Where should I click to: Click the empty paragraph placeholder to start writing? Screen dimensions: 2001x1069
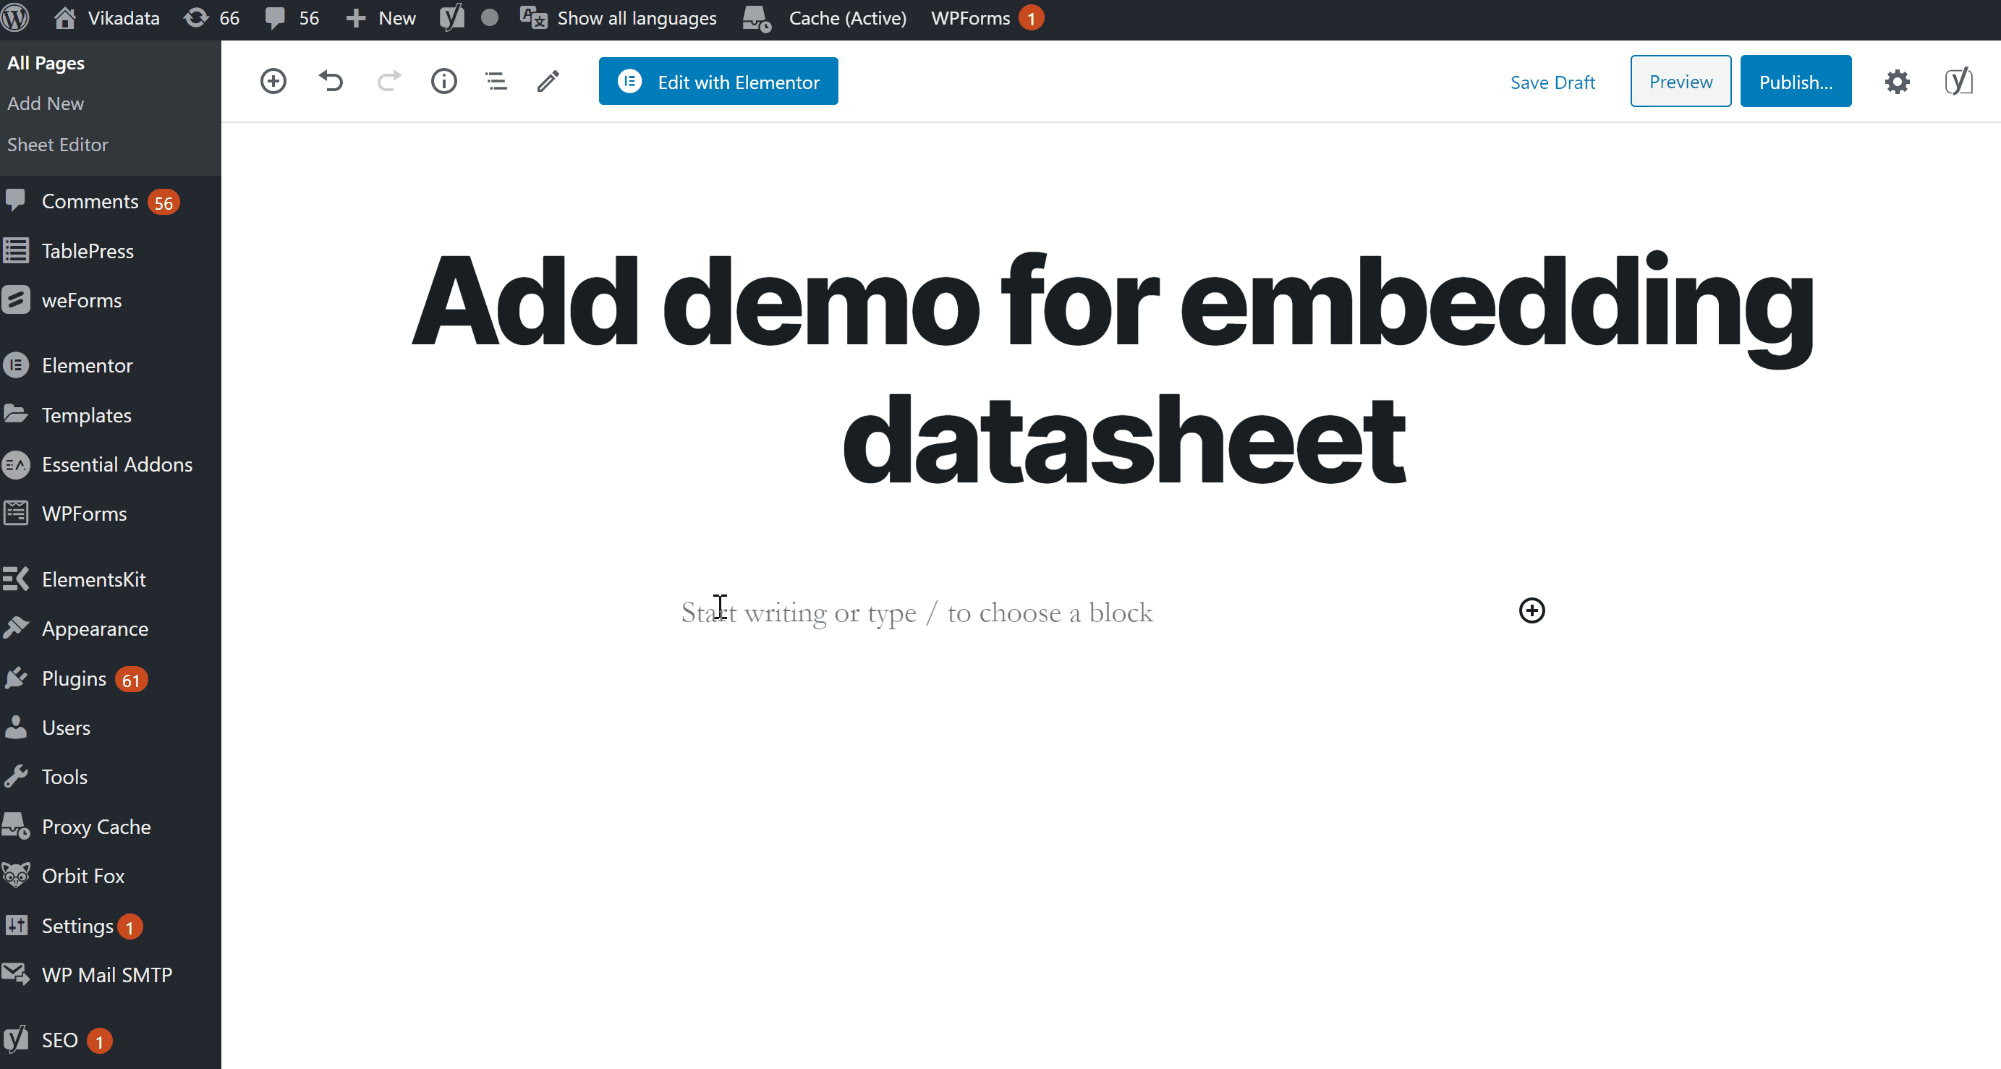pos(916,611)
